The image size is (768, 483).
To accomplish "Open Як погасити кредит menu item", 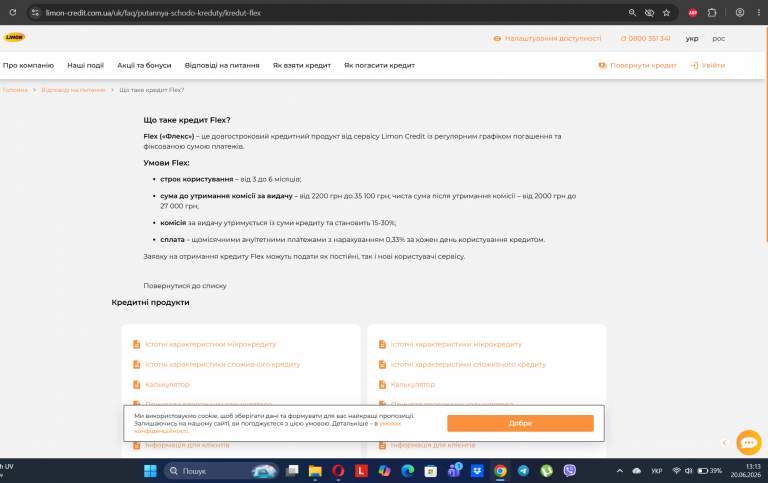I will (379, 65).
